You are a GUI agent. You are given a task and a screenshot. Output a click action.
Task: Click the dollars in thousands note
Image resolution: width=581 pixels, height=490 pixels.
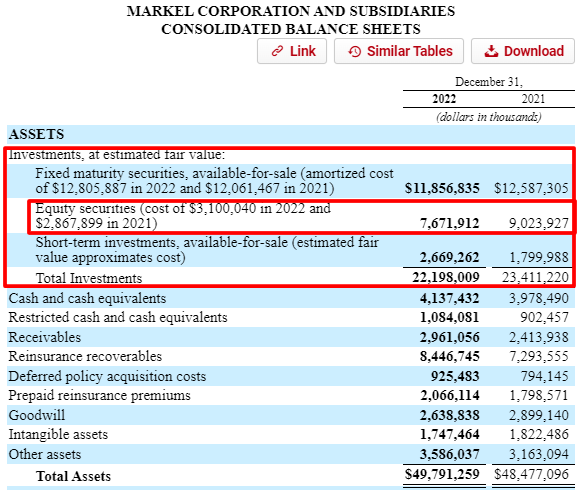489,117
